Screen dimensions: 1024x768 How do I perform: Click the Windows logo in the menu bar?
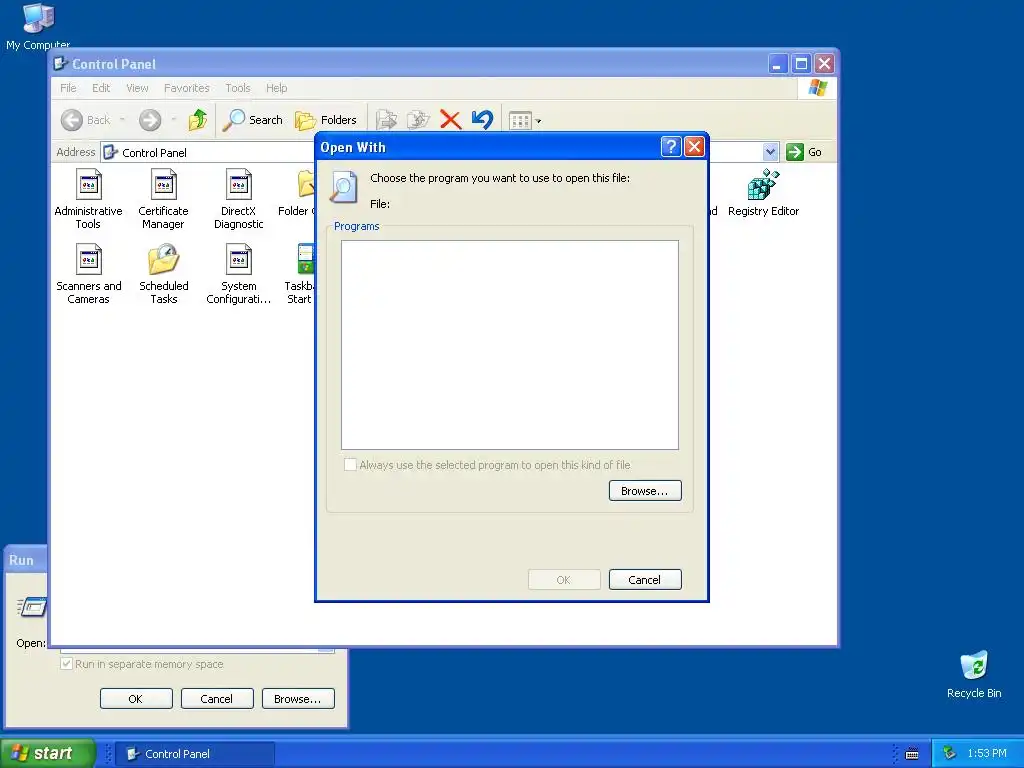[818, 88]
